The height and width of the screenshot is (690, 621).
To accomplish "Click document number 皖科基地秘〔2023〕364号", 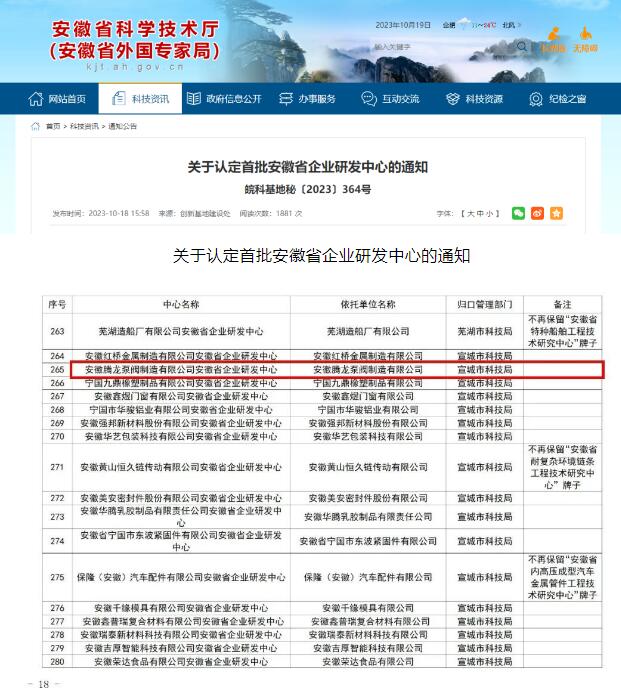I will (308, 189).
